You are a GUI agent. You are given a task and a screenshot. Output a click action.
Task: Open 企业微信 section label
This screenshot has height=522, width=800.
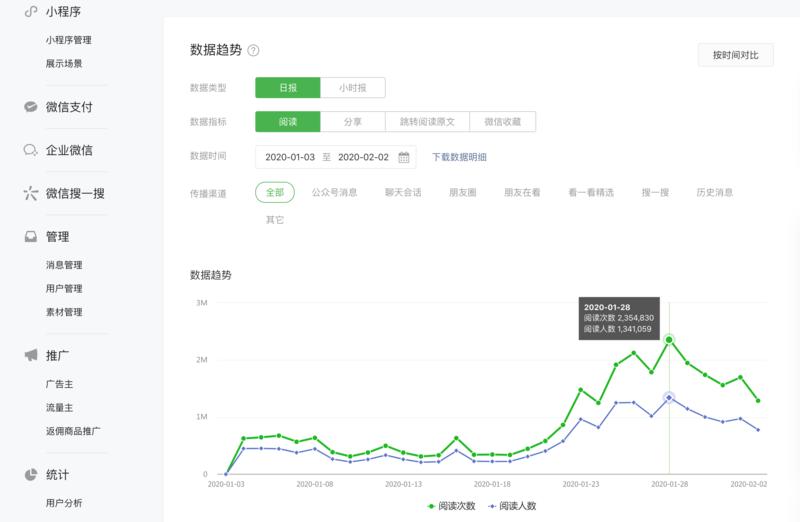69,150
